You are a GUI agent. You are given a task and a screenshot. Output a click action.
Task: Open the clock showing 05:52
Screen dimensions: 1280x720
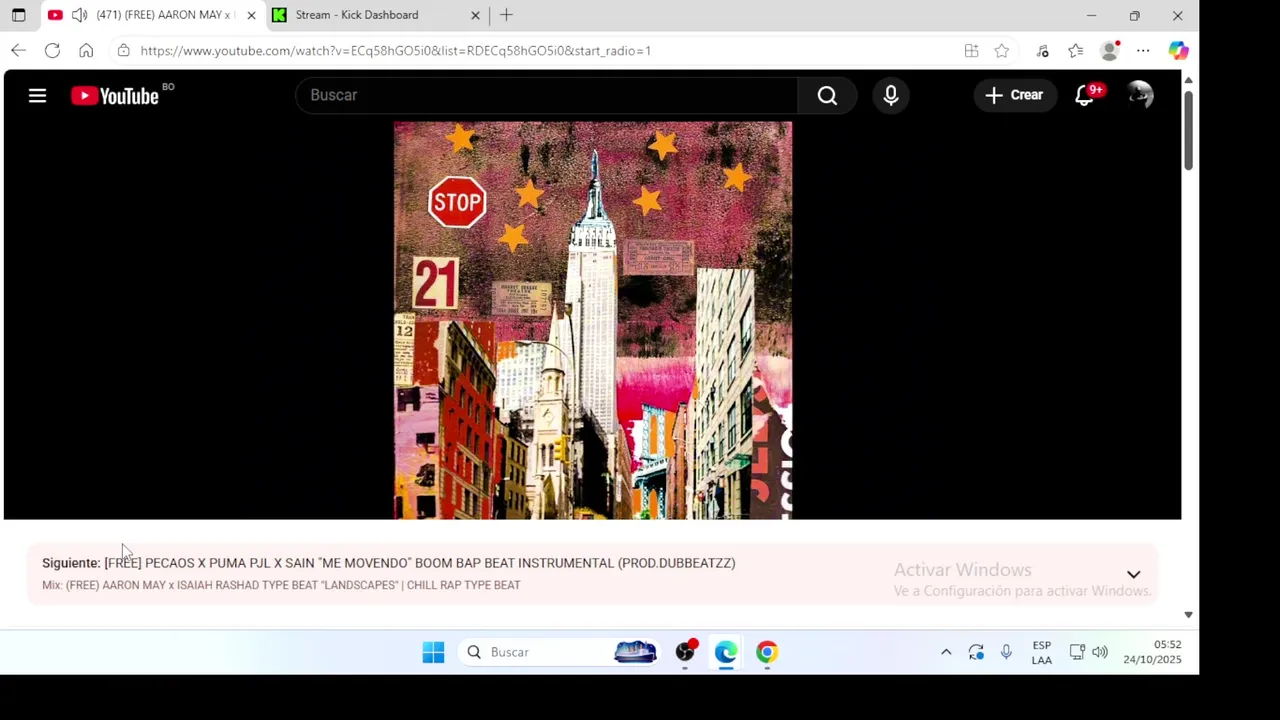[1152, 652]
